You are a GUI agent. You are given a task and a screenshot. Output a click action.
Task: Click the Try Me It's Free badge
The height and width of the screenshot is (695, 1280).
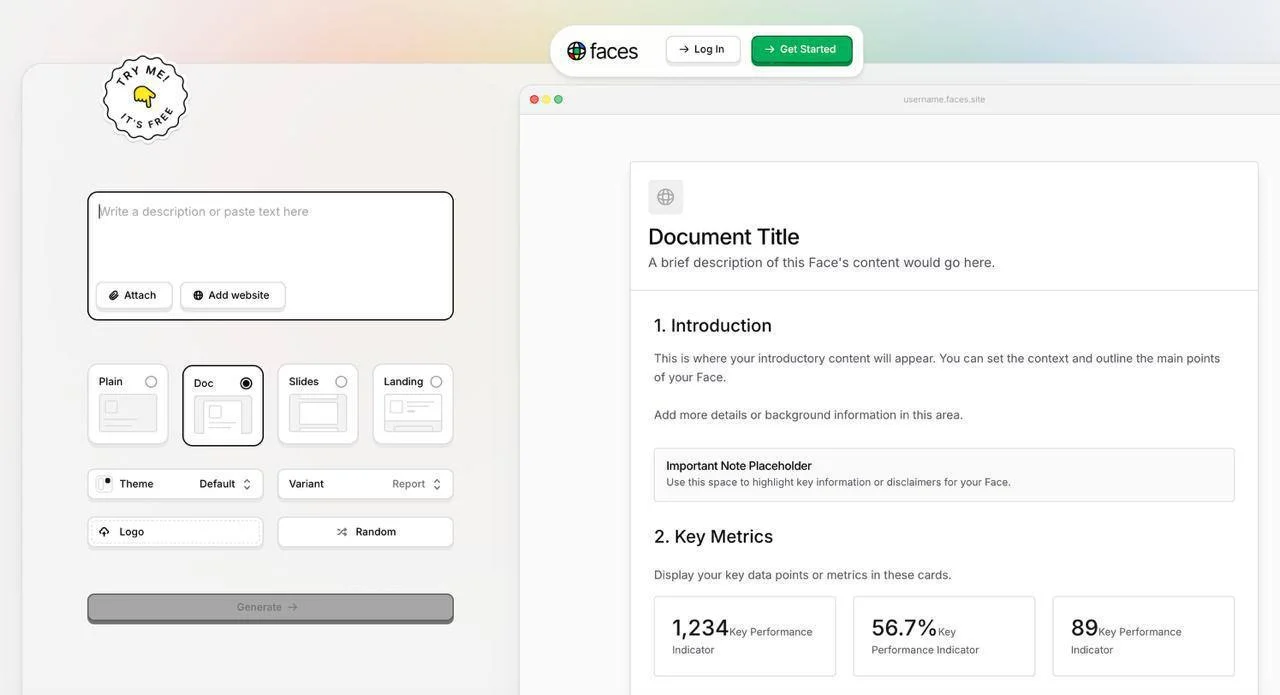click(145, 98)
